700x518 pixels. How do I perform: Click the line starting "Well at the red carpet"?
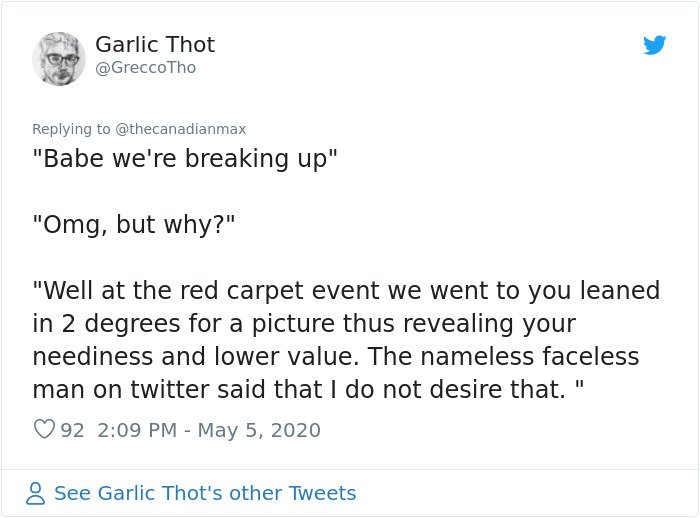click(346, 291)
